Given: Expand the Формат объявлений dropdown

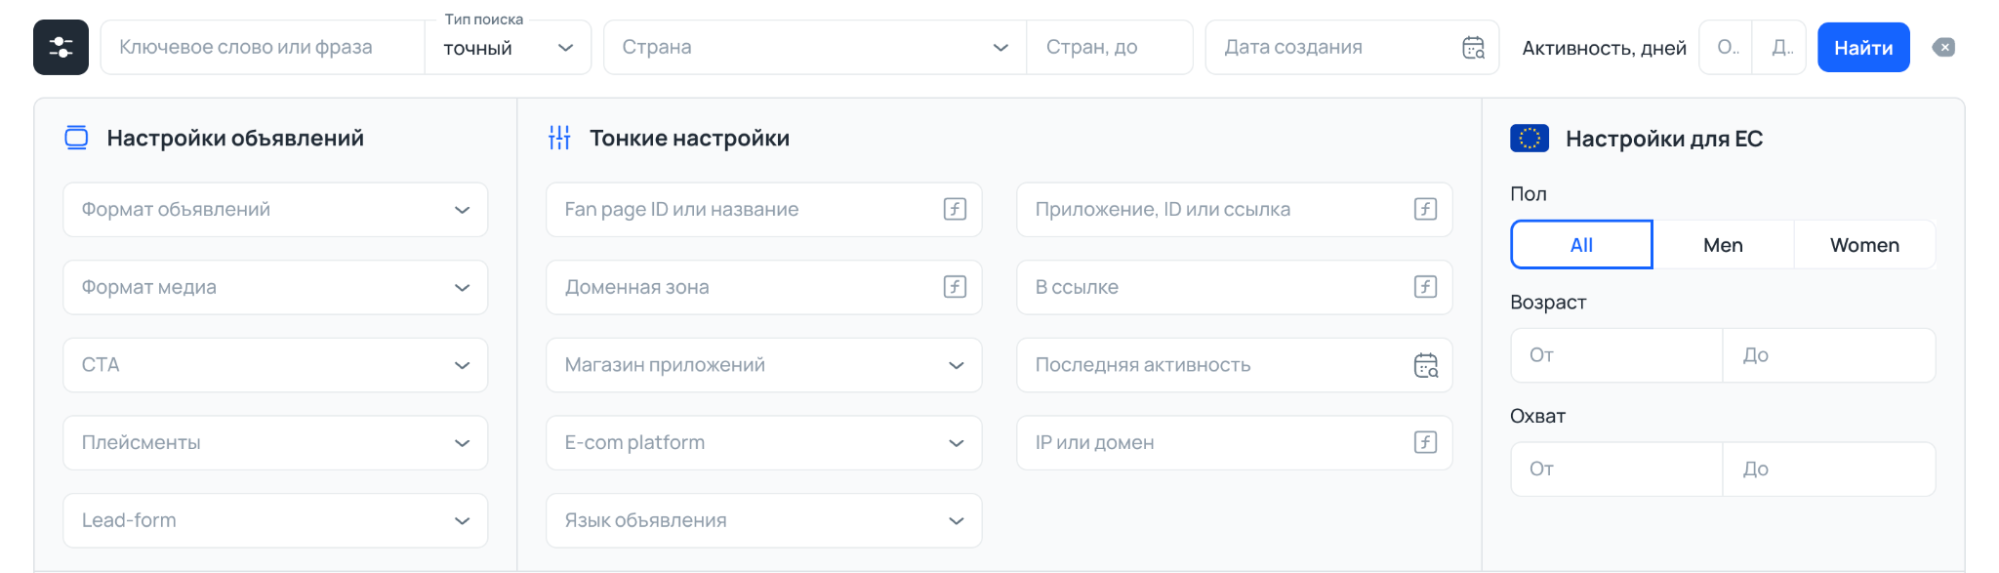Looking at the screenshot, I should pyautogui.click(x=275, y=209).
